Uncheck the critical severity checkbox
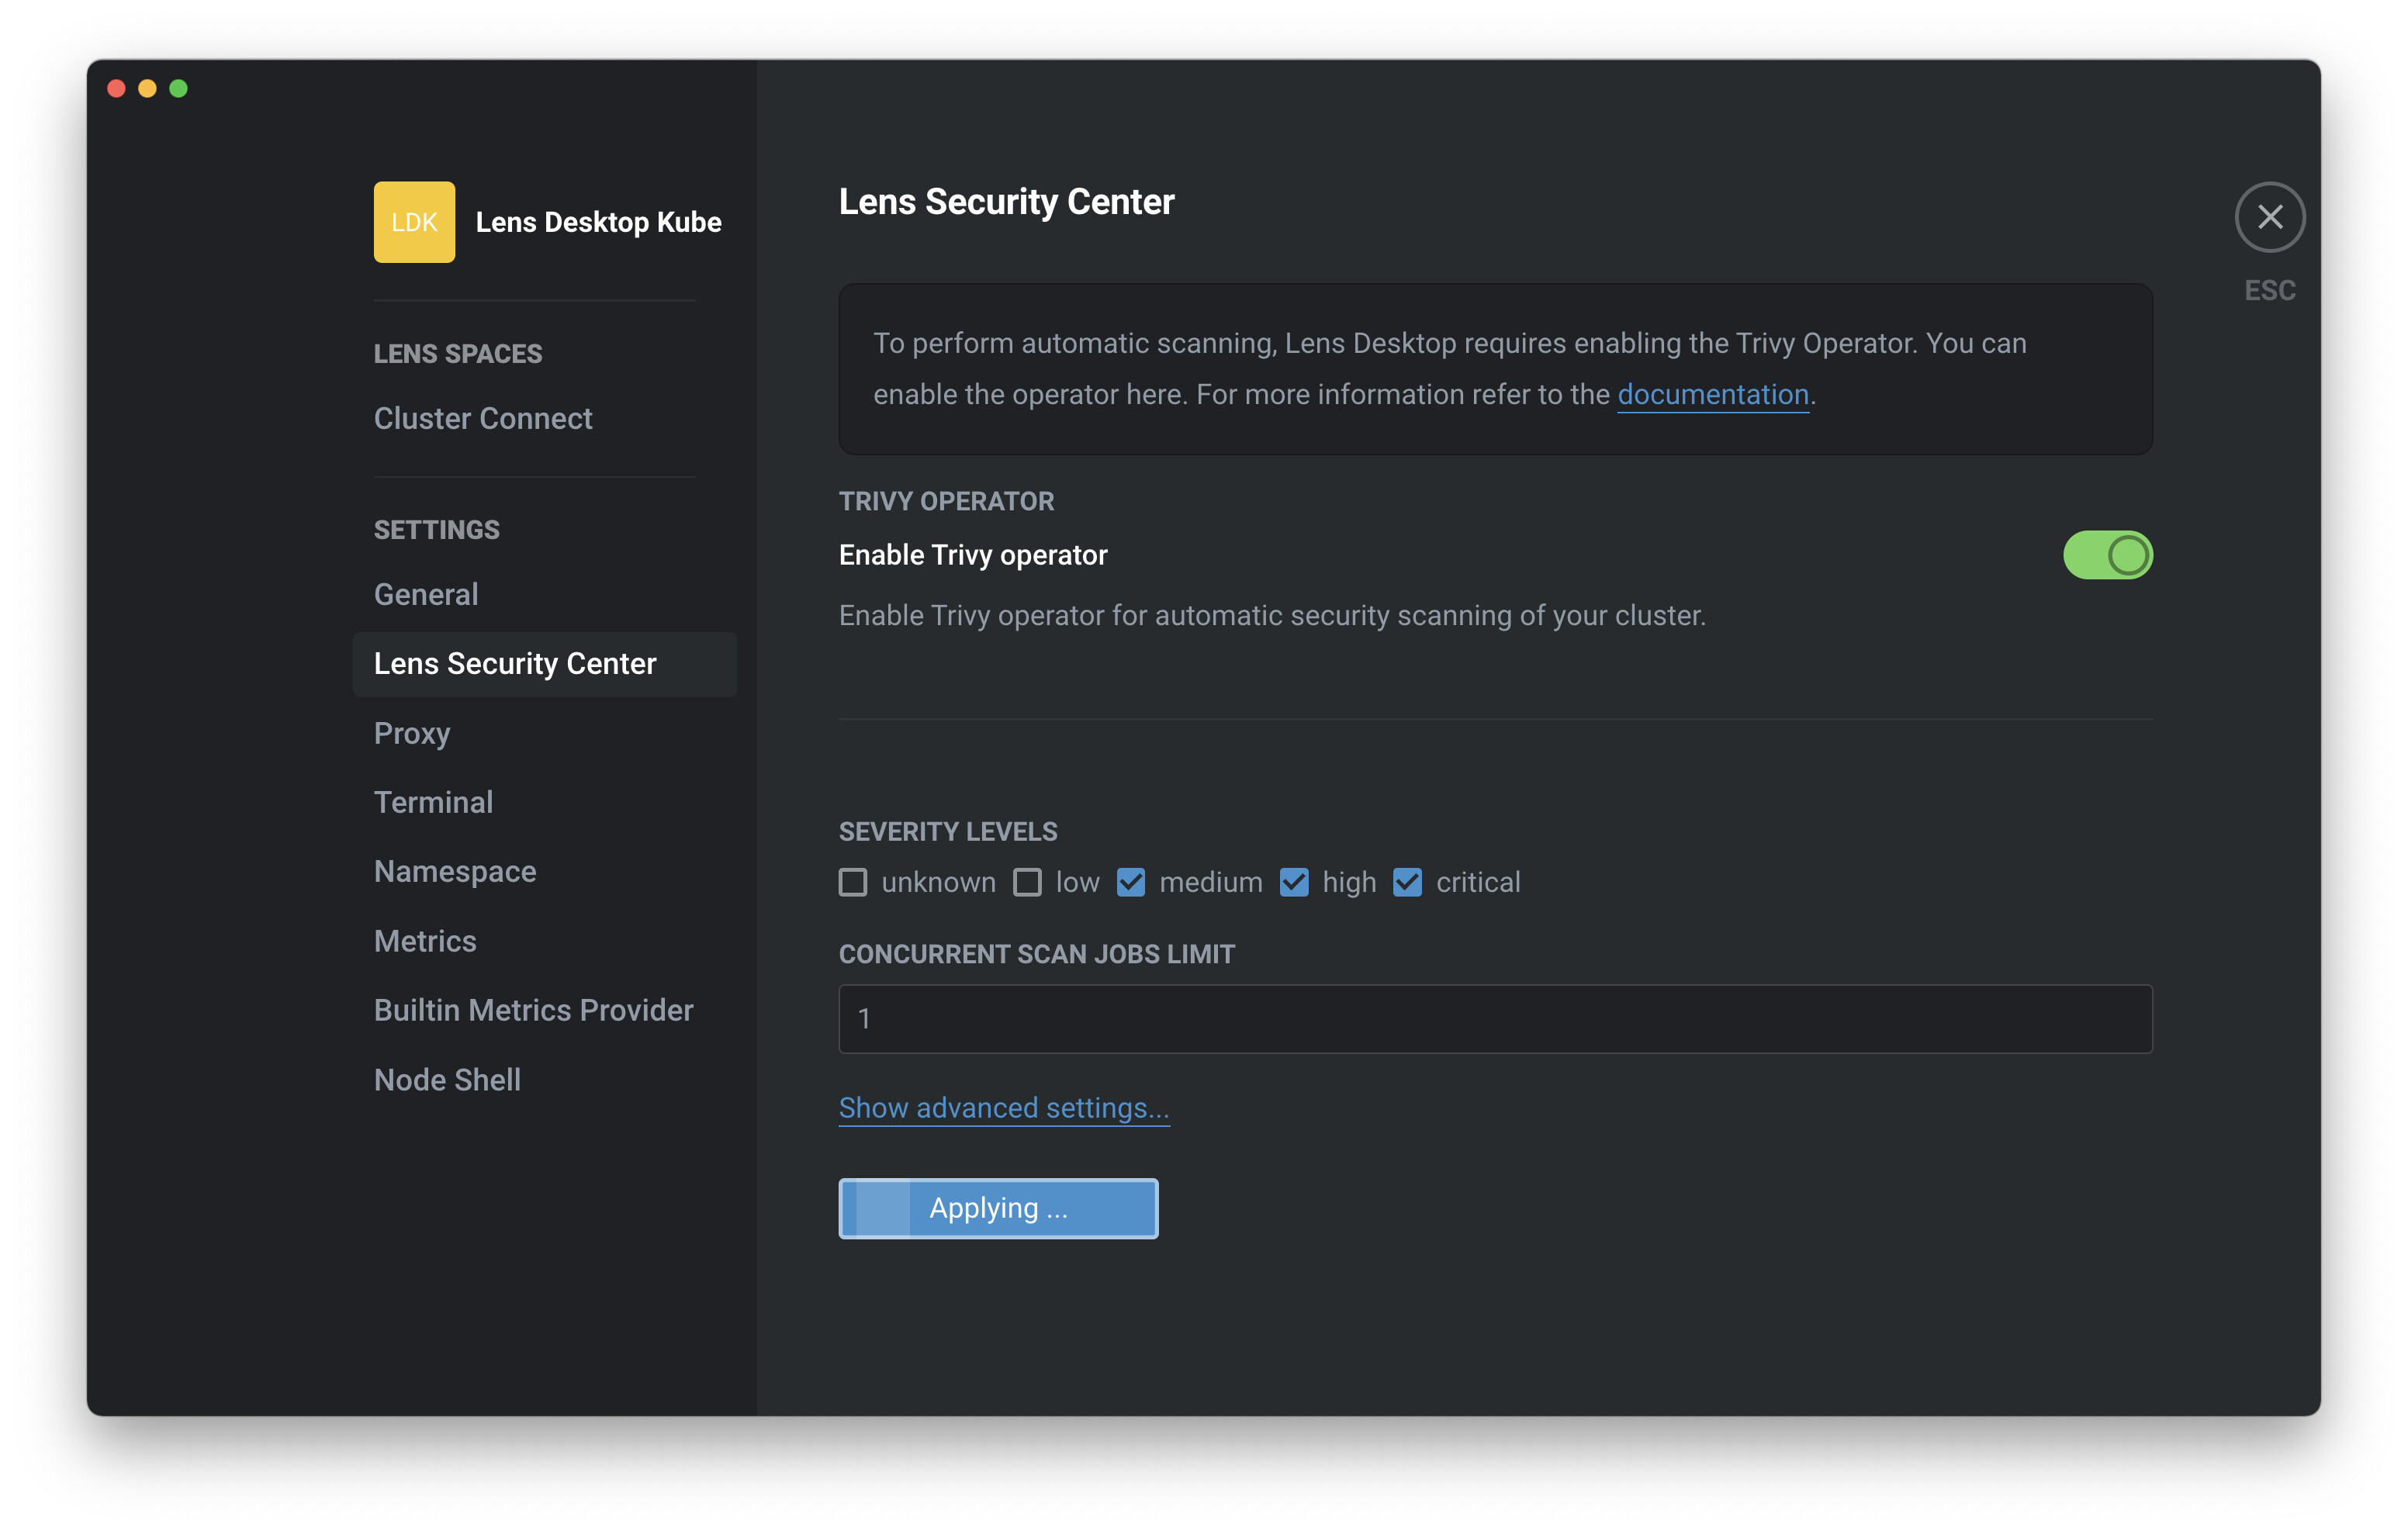2408x1531 pixels. 1407,882
